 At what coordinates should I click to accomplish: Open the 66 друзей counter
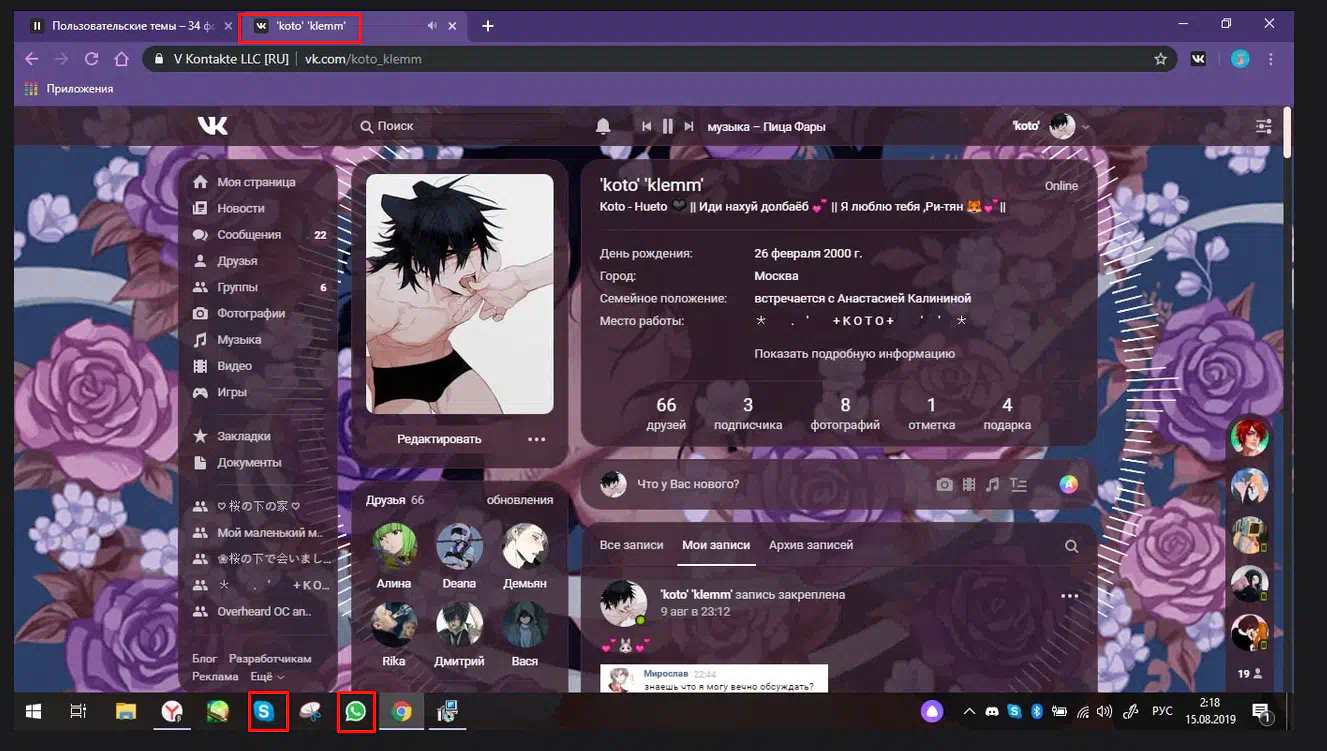[666, 414]
